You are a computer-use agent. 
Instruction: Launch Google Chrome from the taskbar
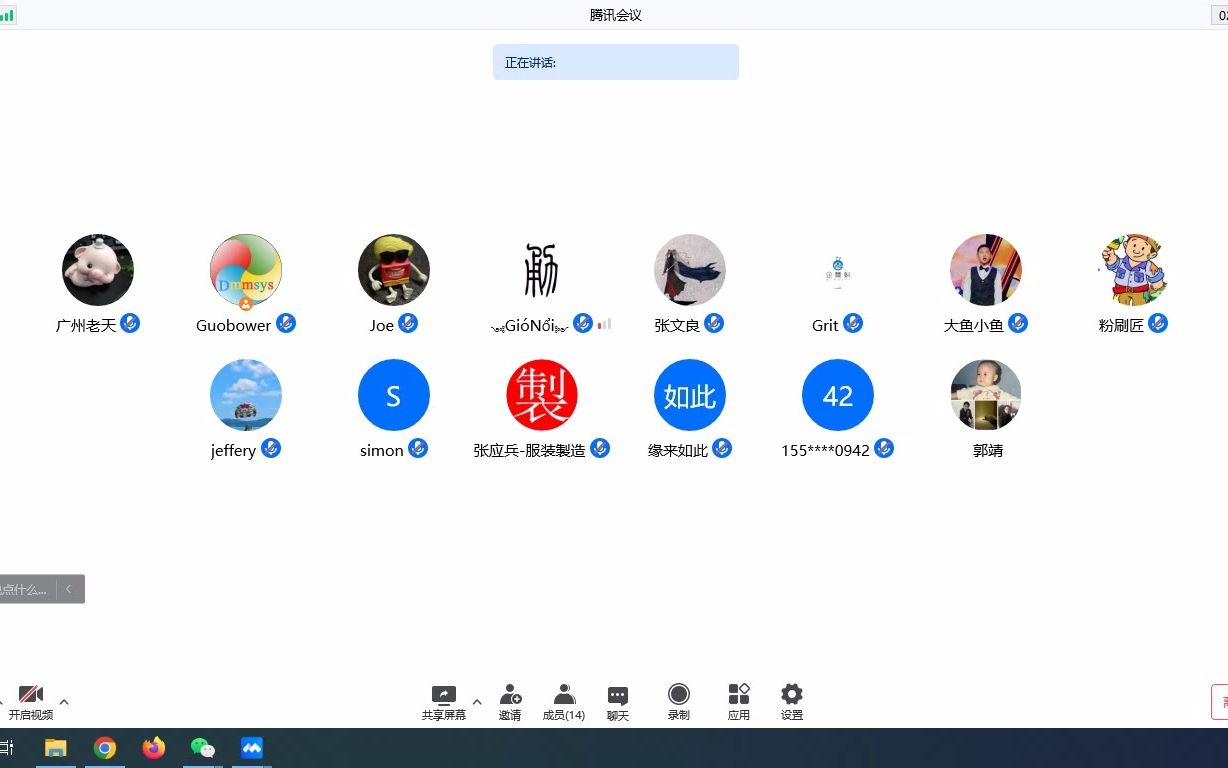coord(105,747)
